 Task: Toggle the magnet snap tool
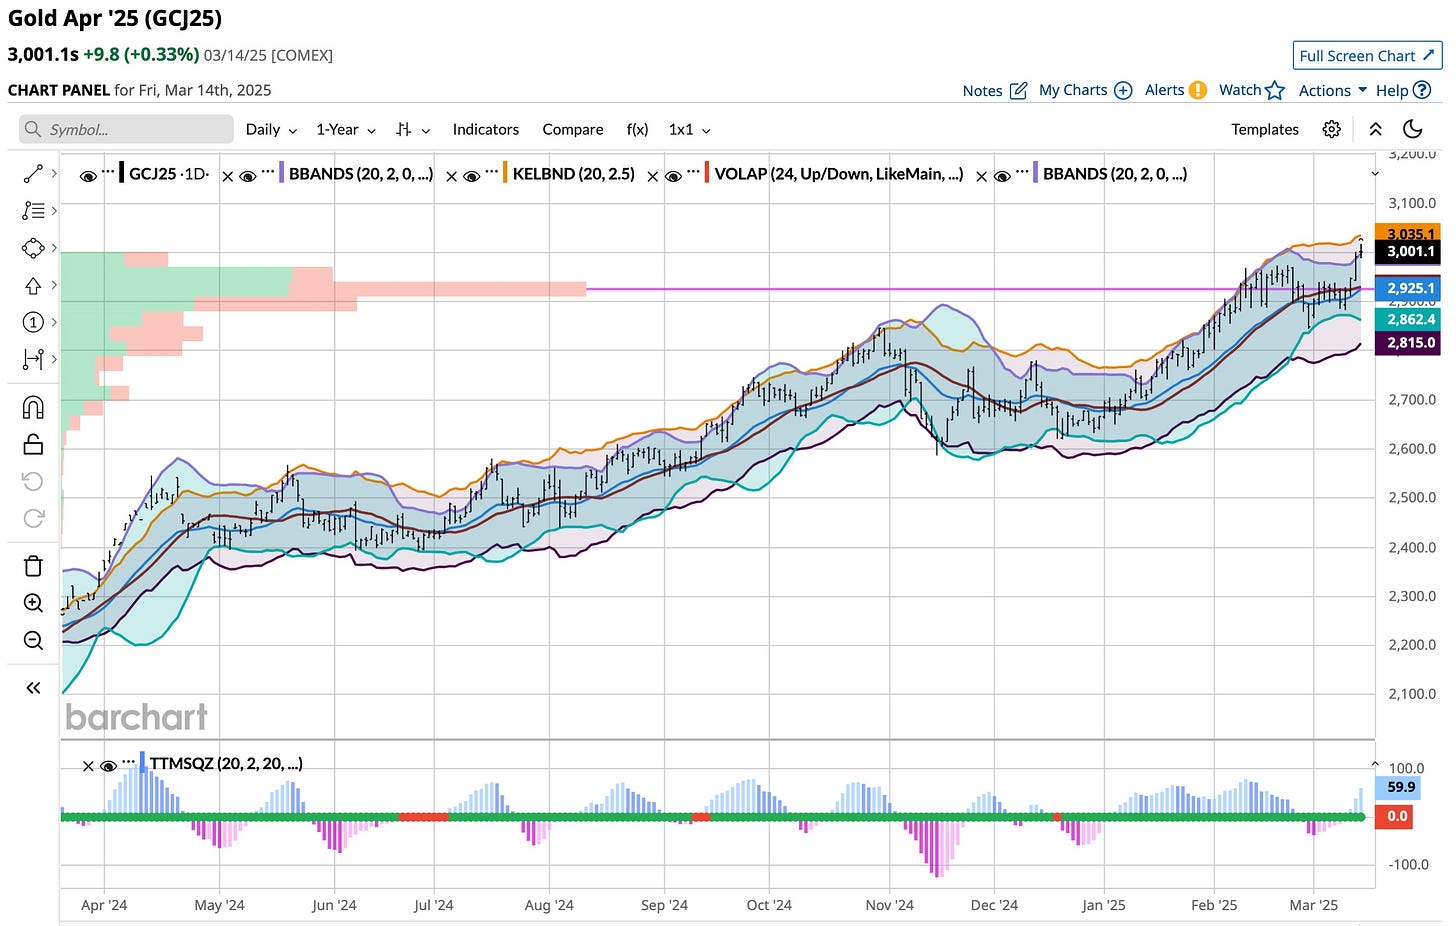pos(33,407)
